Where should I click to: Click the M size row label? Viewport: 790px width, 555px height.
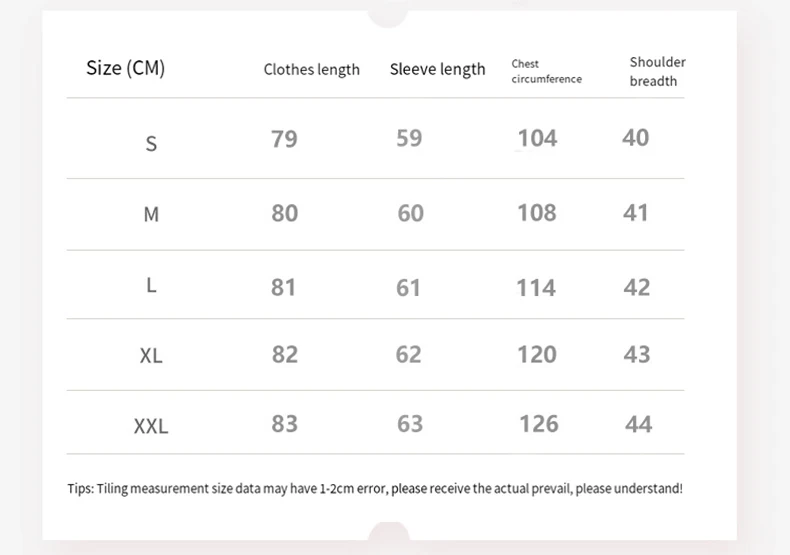[151, 214]
